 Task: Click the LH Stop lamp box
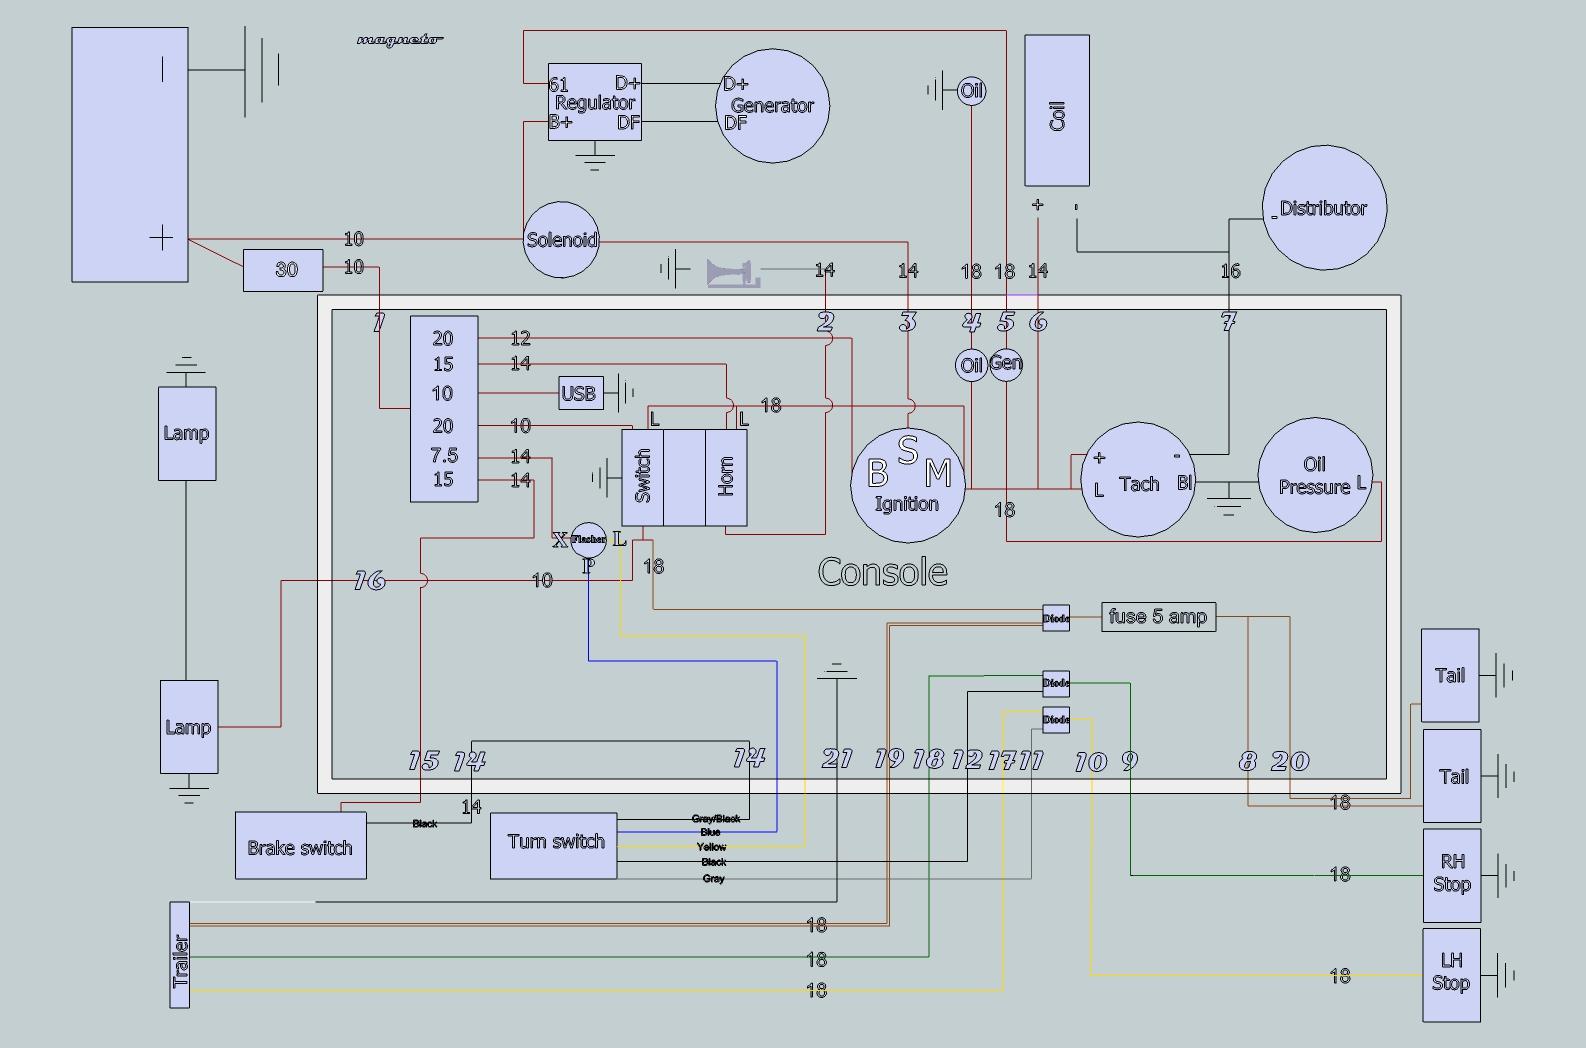(1451, 974)
